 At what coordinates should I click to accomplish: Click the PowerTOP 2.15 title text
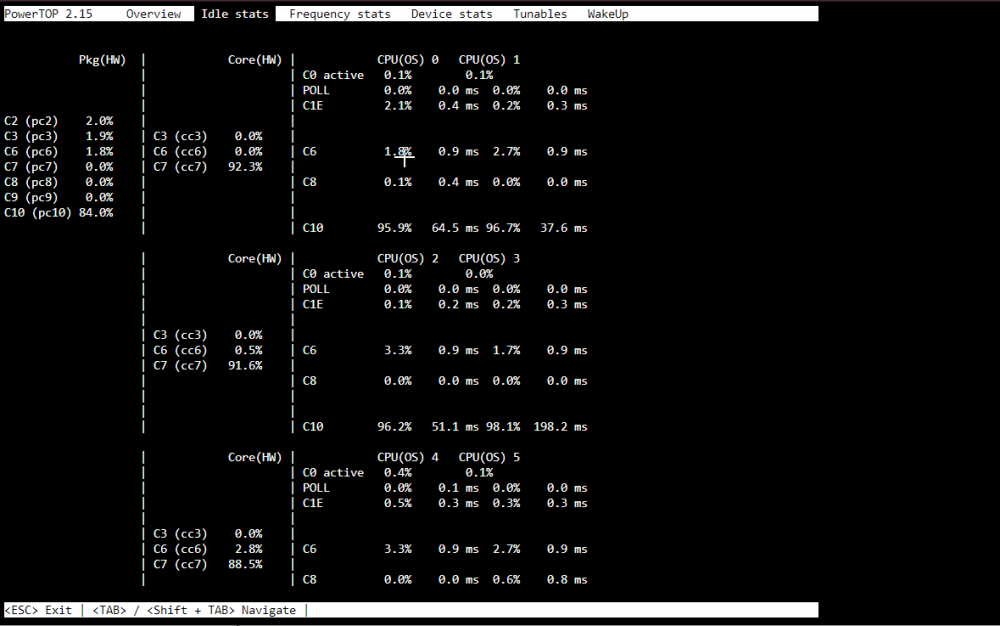coord(48,14)
